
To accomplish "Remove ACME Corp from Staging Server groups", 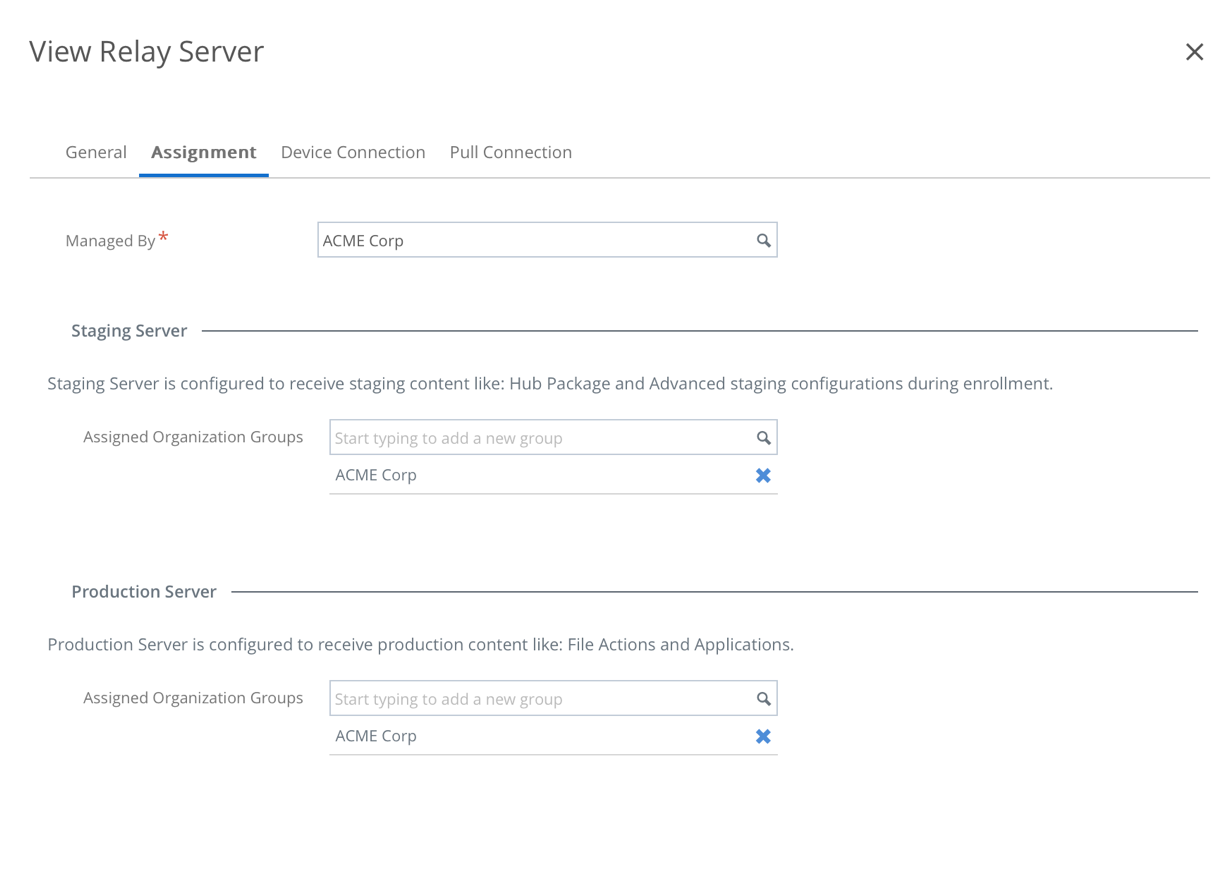I will (x=763, y=476).
